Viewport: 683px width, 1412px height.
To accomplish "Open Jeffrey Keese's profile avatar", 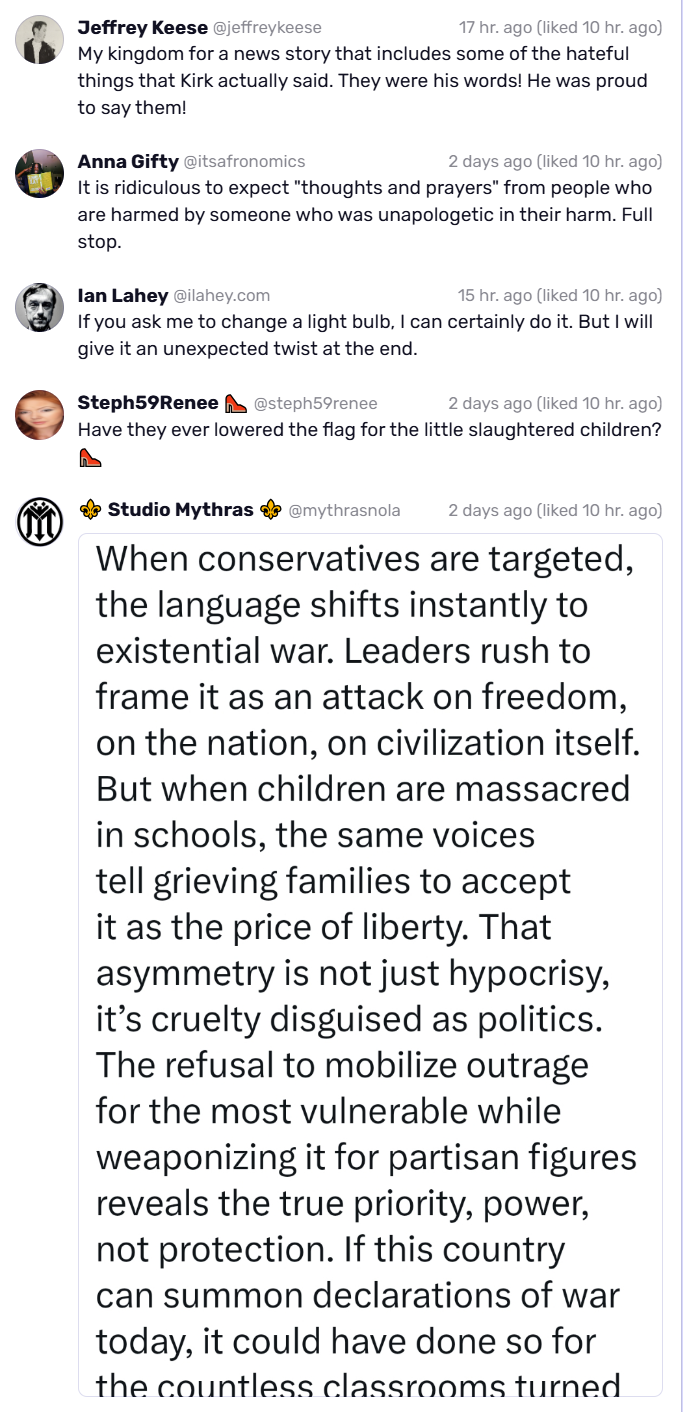I will 40,40.
